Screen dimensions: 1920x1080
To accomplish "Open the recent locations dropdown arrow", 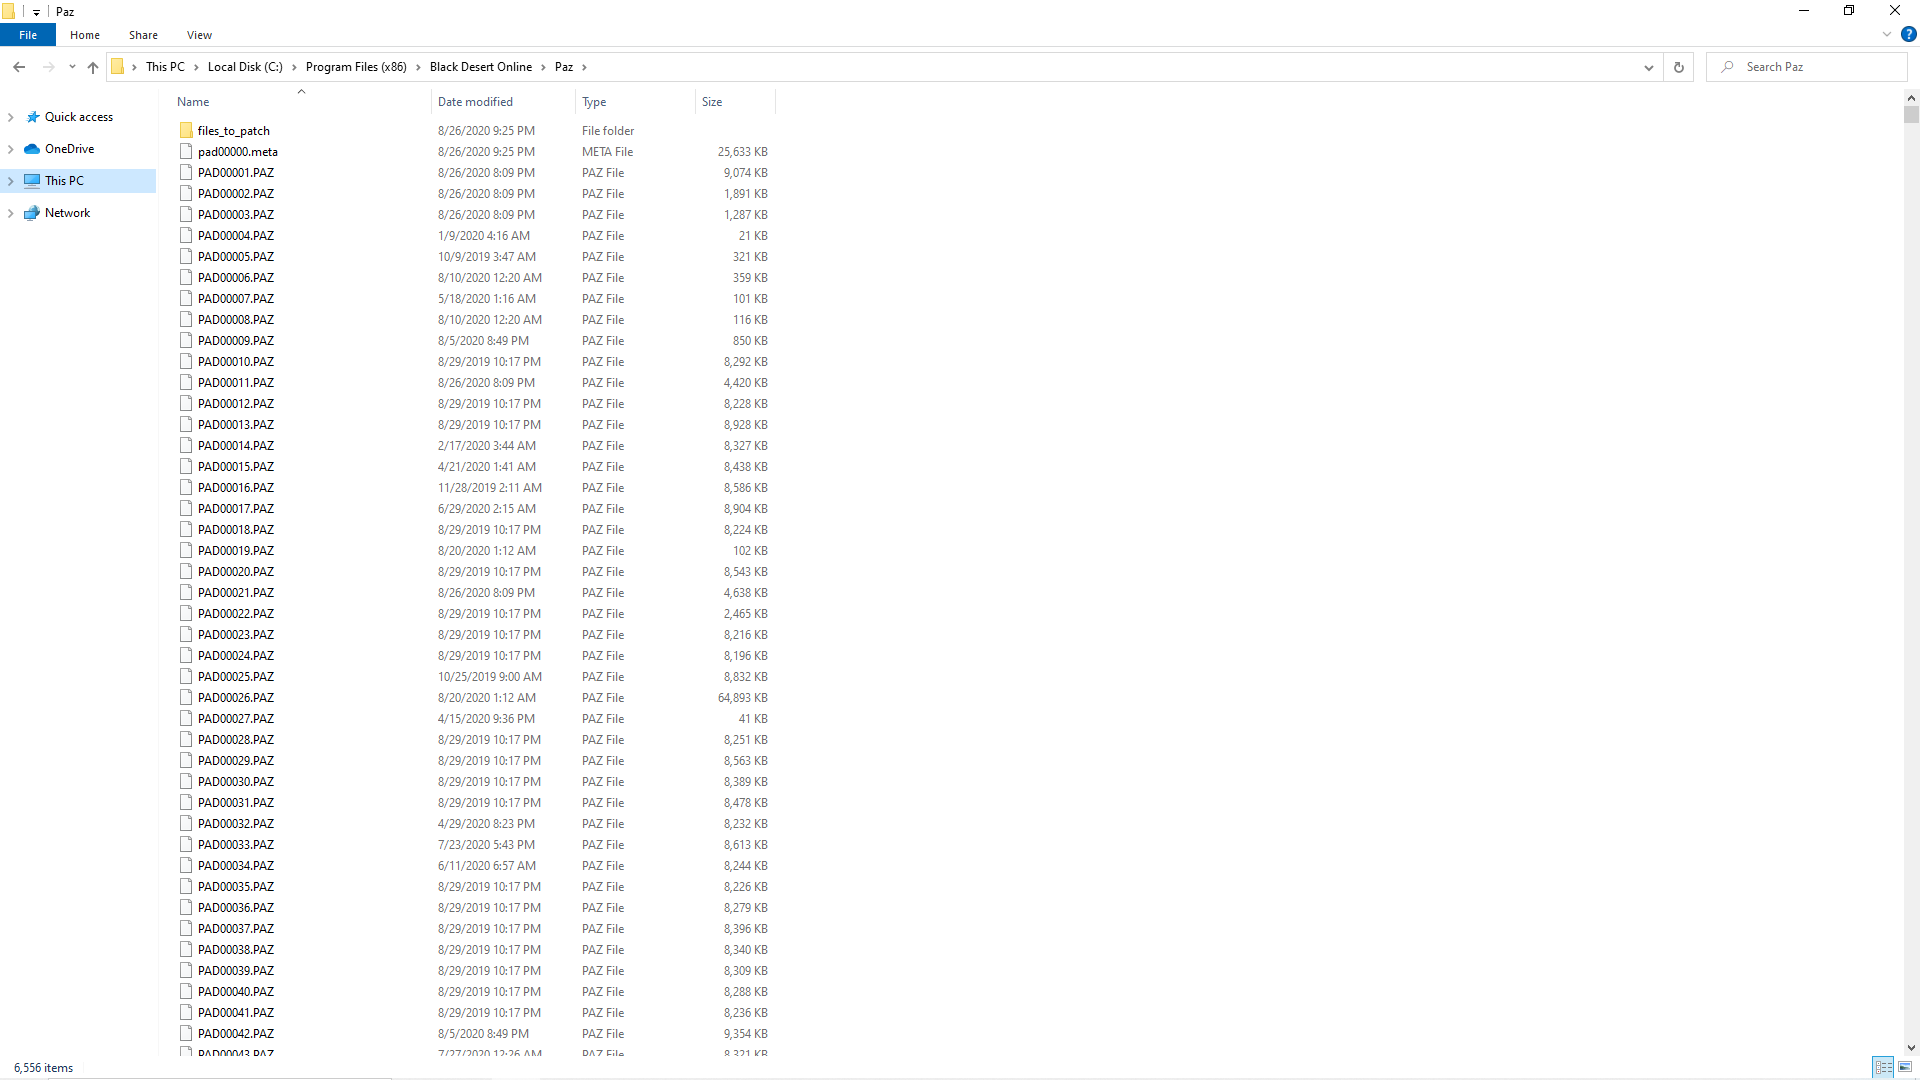I will coord(72,67).
